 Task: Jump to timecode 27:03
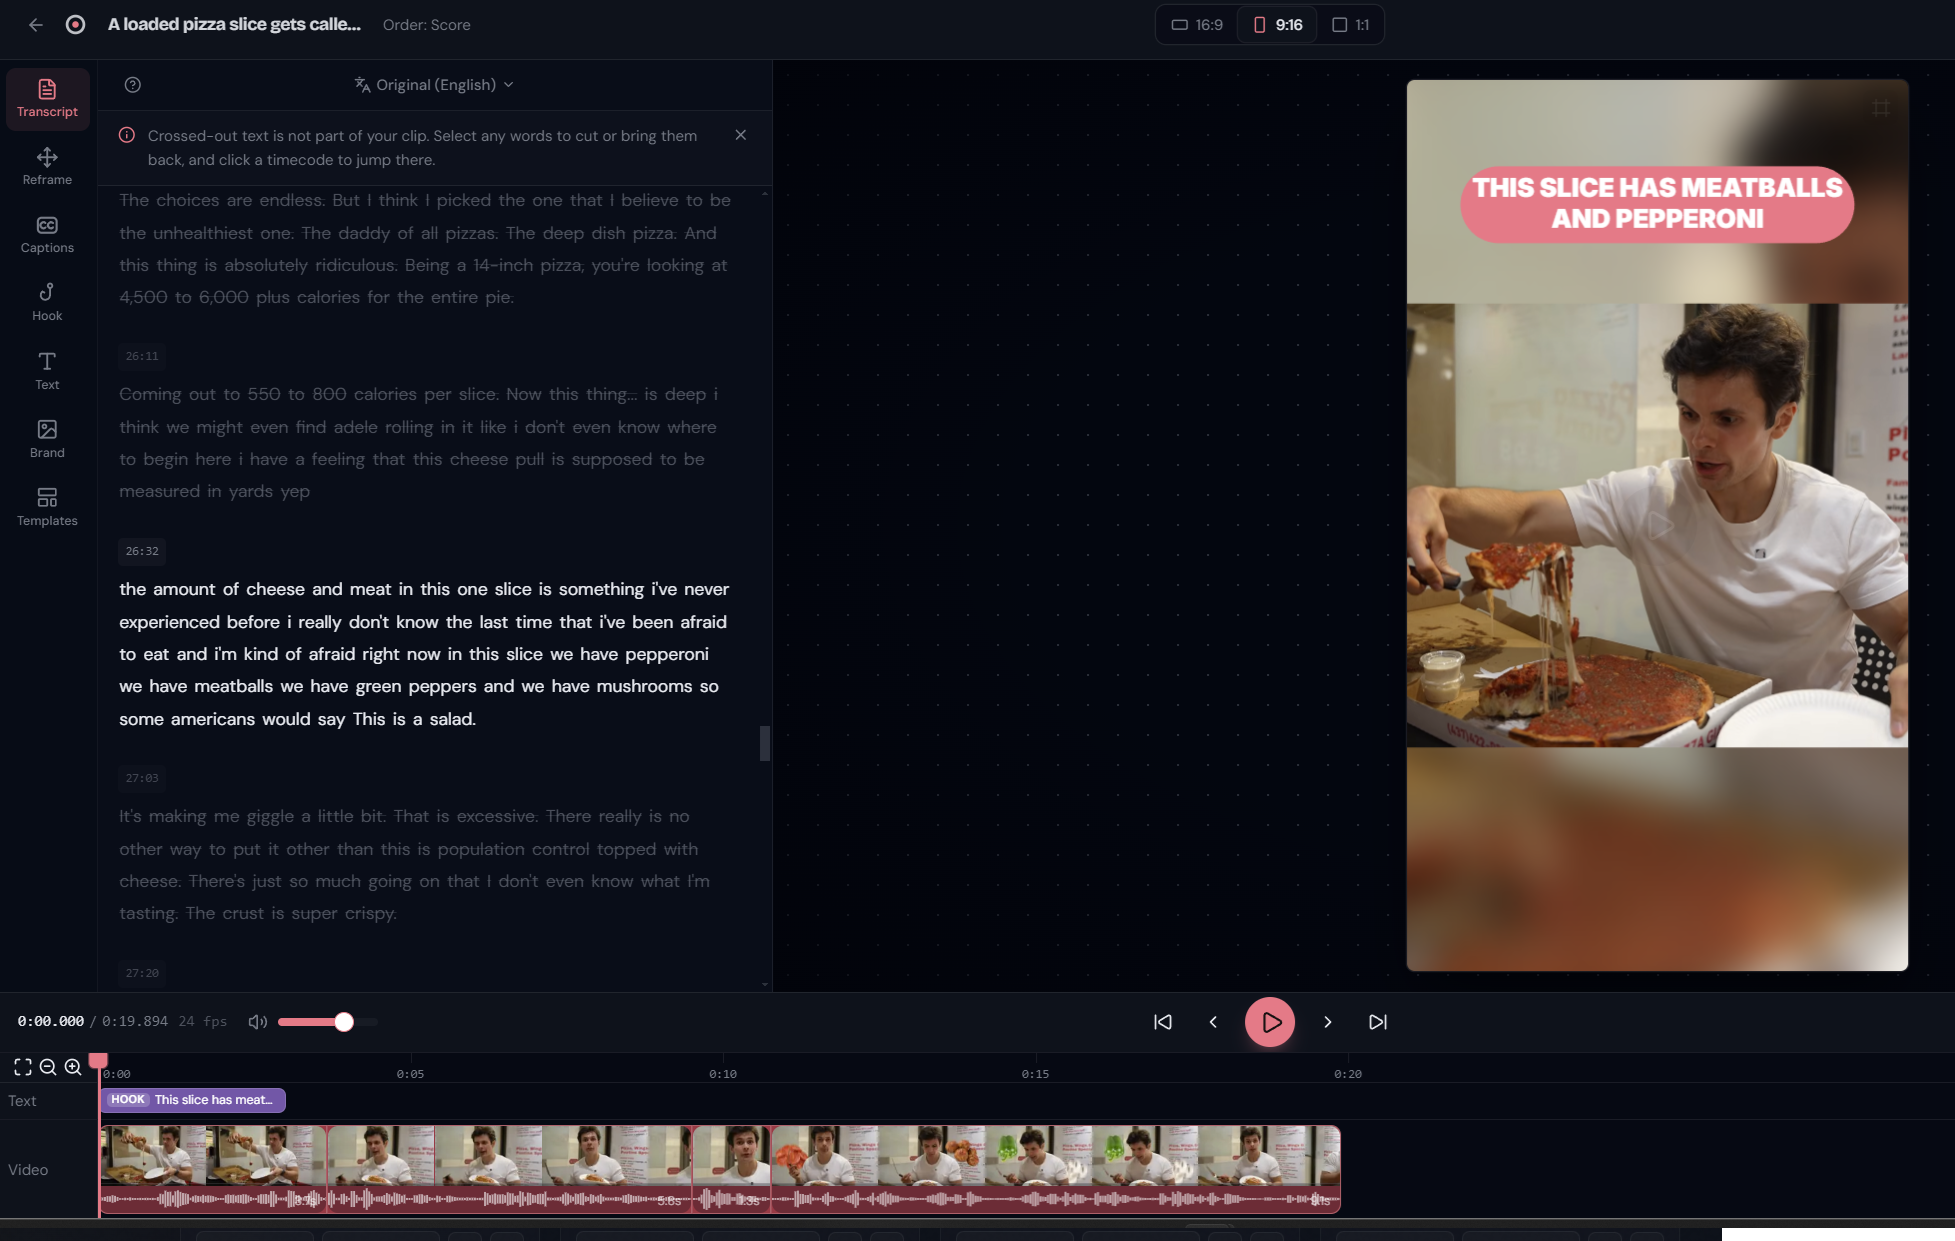tap(142, 778)
